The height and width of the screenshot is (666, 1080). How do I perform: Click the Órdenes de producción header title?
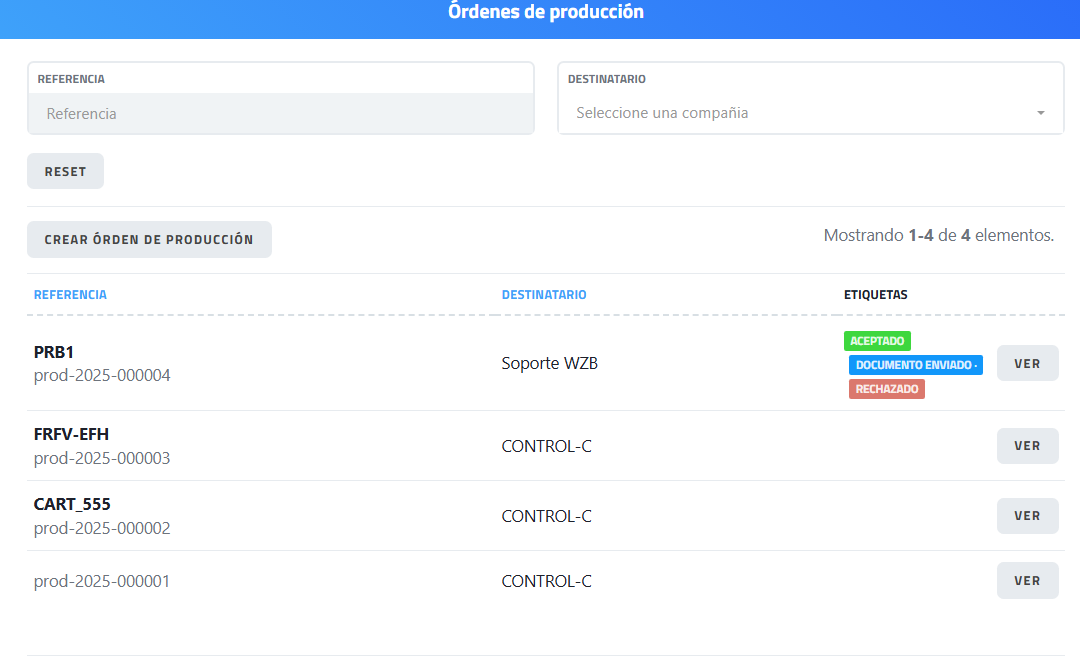click(x=546, y=12)
